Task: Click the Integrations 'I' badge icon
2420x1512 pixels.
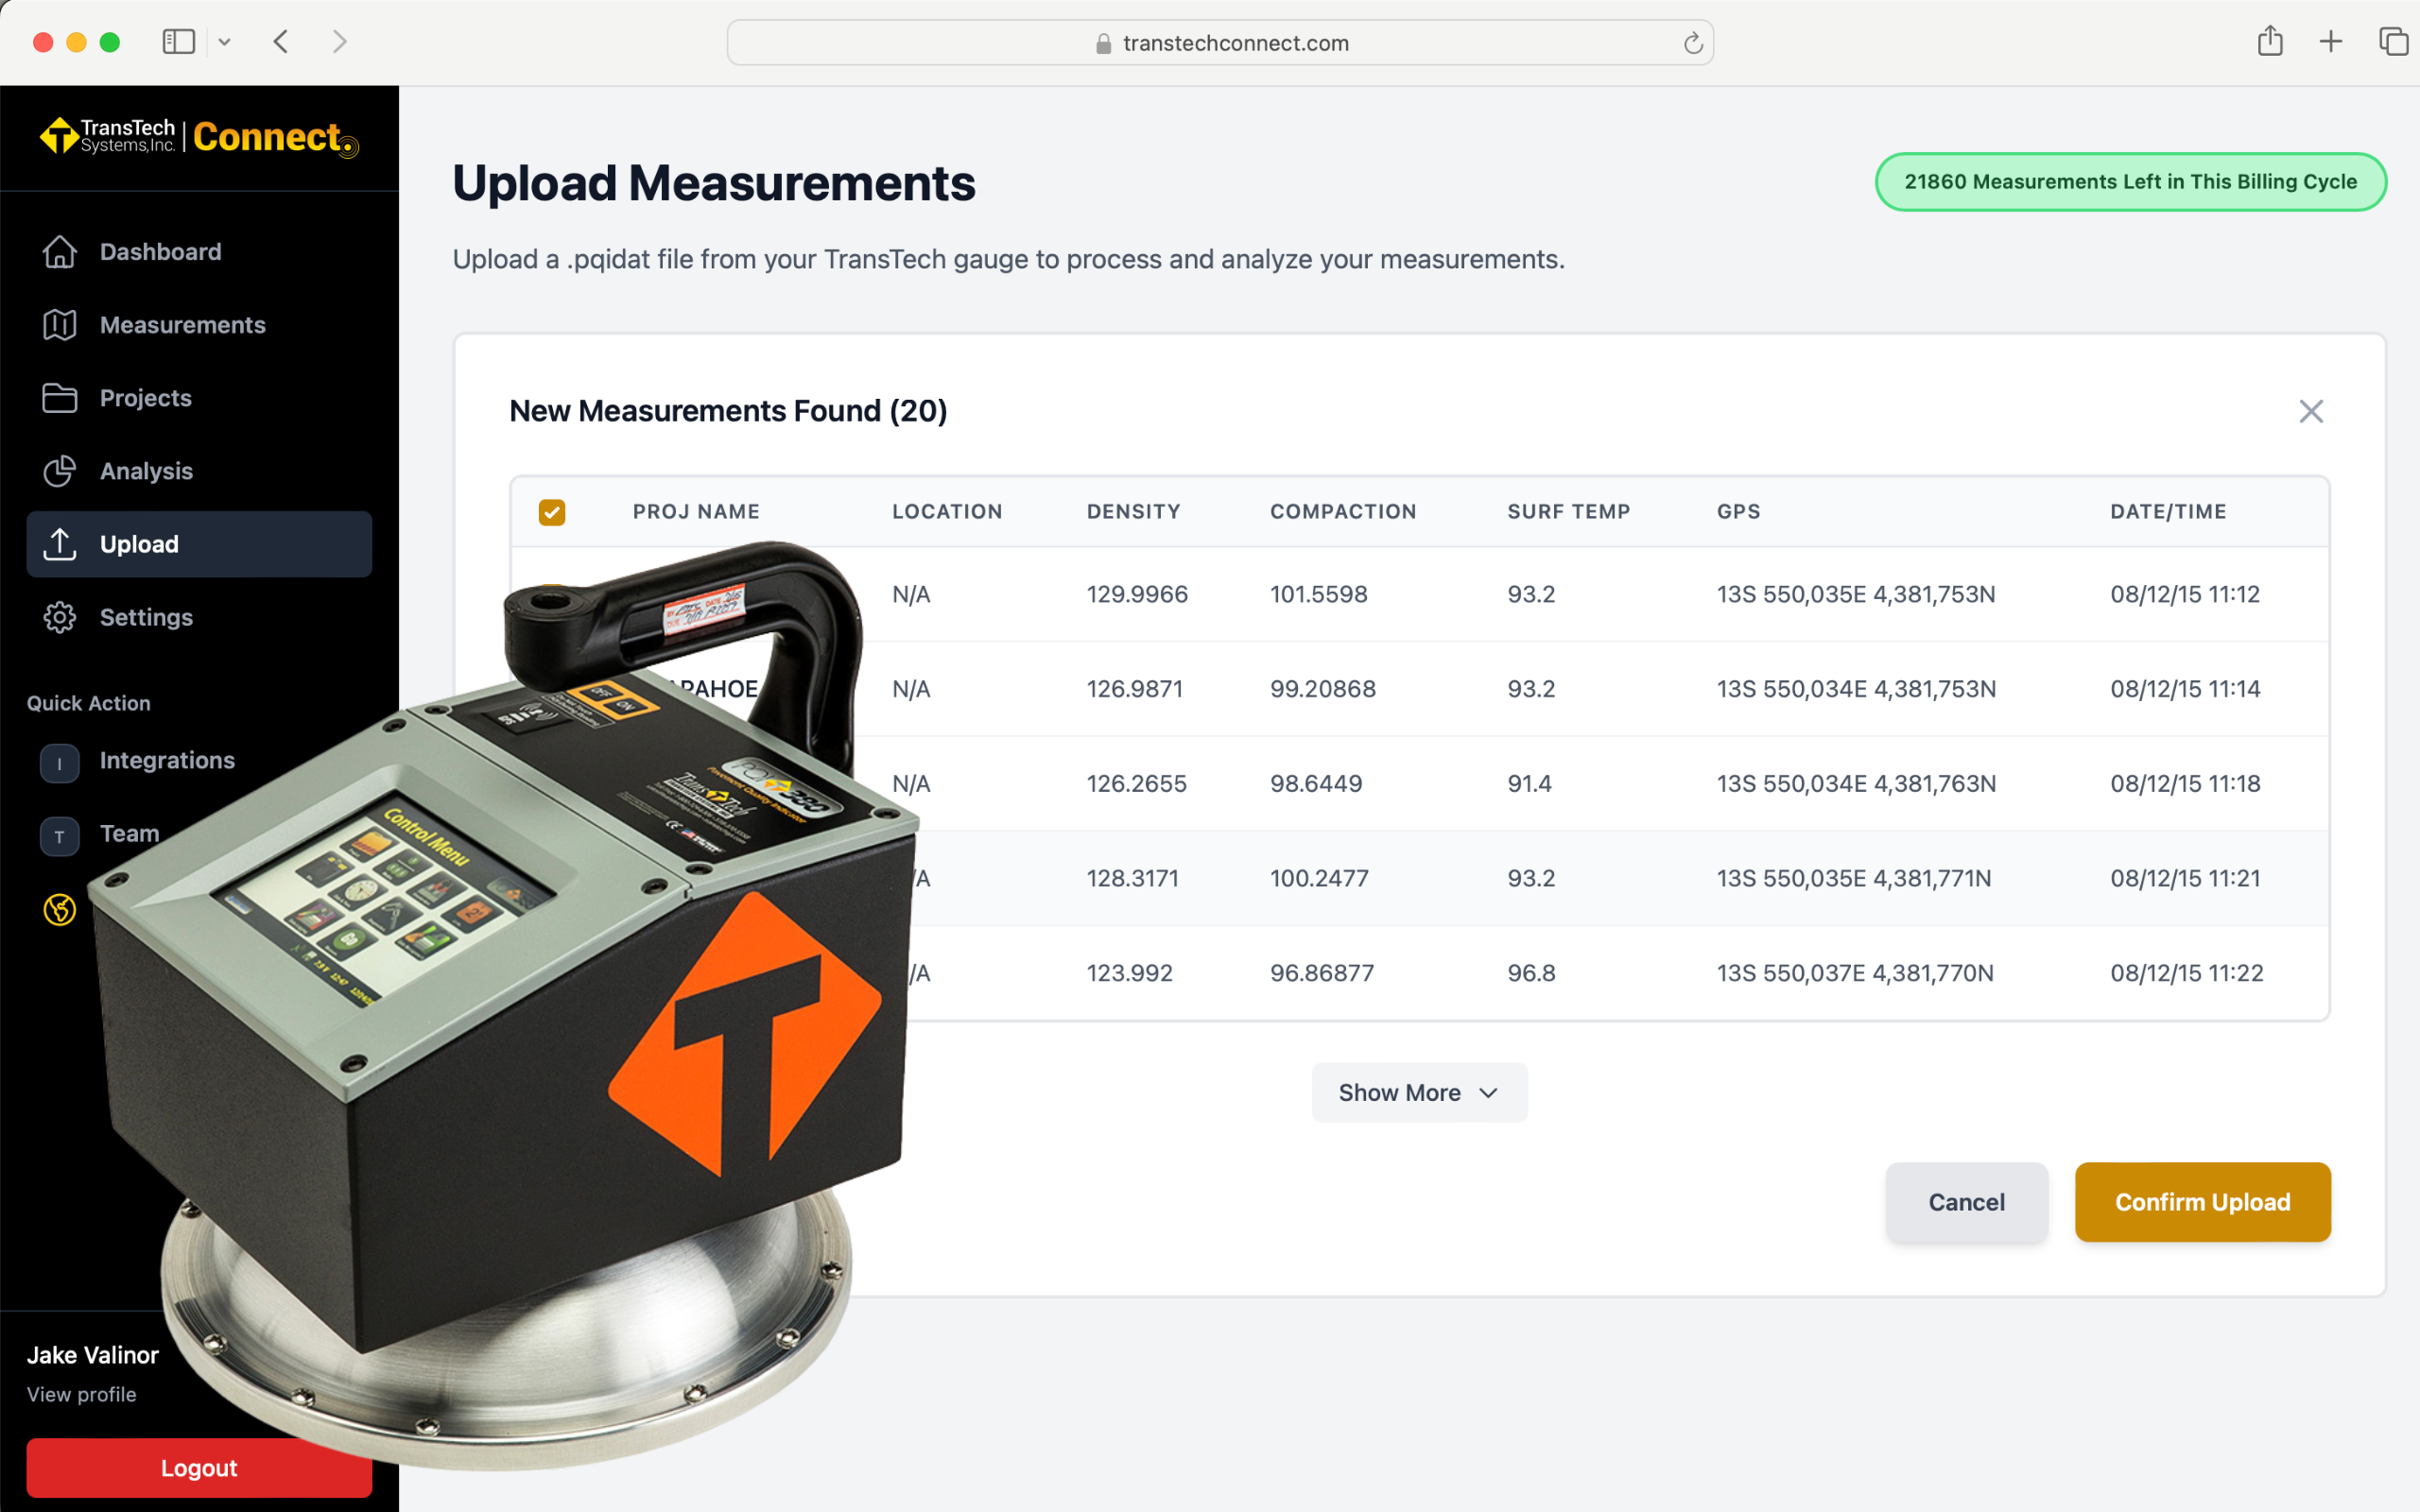Action: tap(60, 763)
